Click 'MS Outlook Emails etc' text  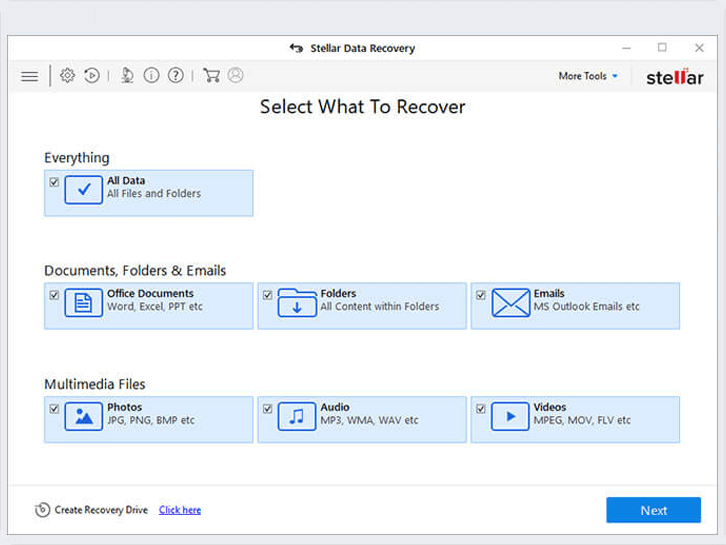click(x=587, y=307)
